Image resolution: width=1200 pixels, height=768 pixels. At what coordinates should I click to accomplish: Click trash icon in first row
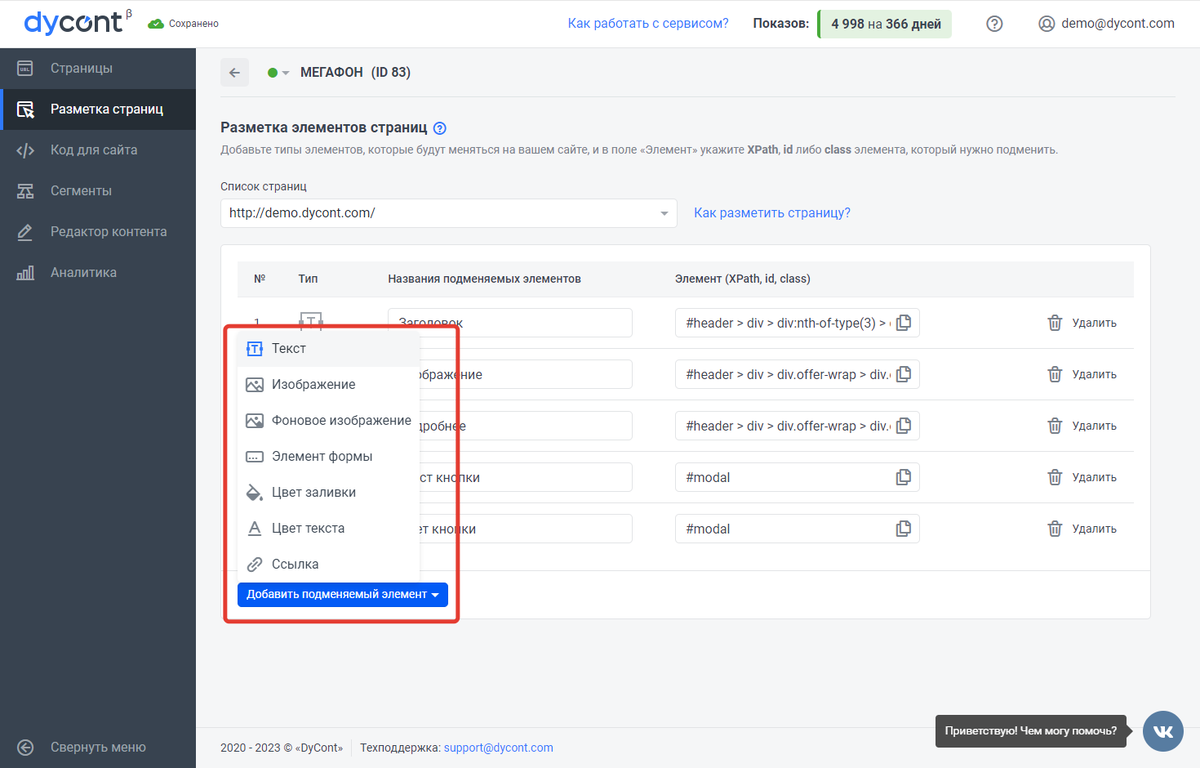[1054, 323]
